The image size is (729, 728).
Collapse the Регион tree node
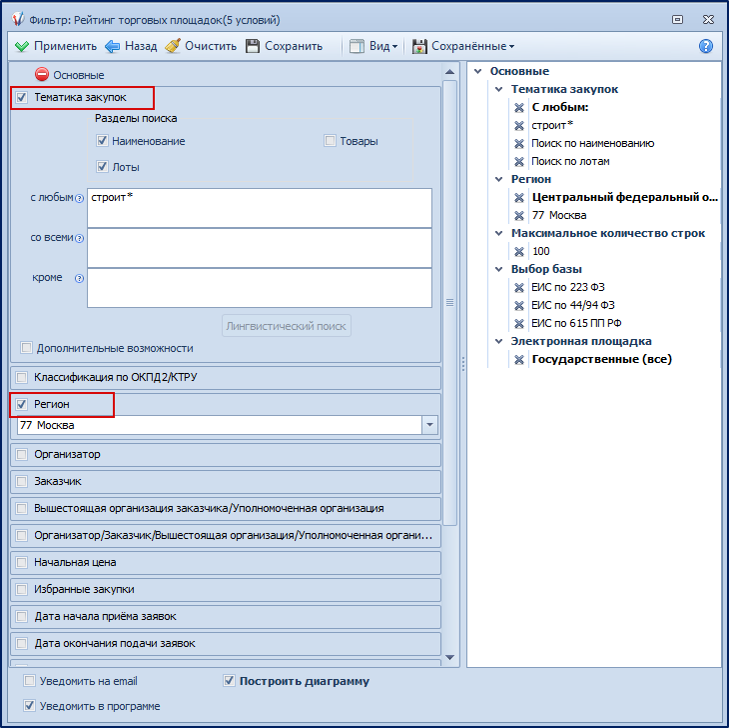499,179
